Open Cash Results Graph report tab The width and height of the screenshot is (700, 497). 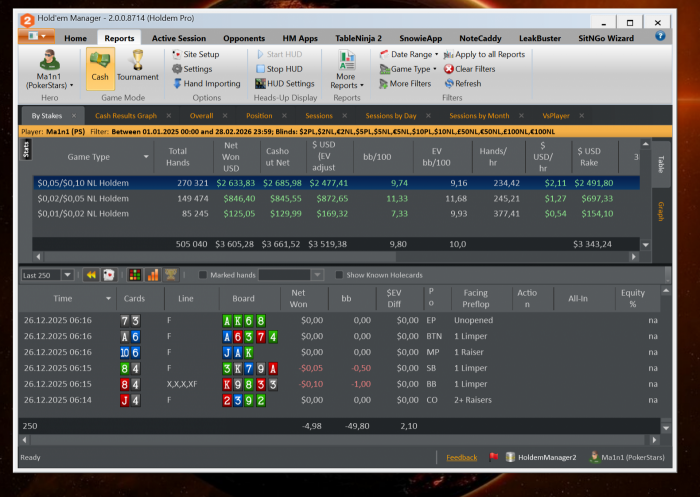point(126,116)
